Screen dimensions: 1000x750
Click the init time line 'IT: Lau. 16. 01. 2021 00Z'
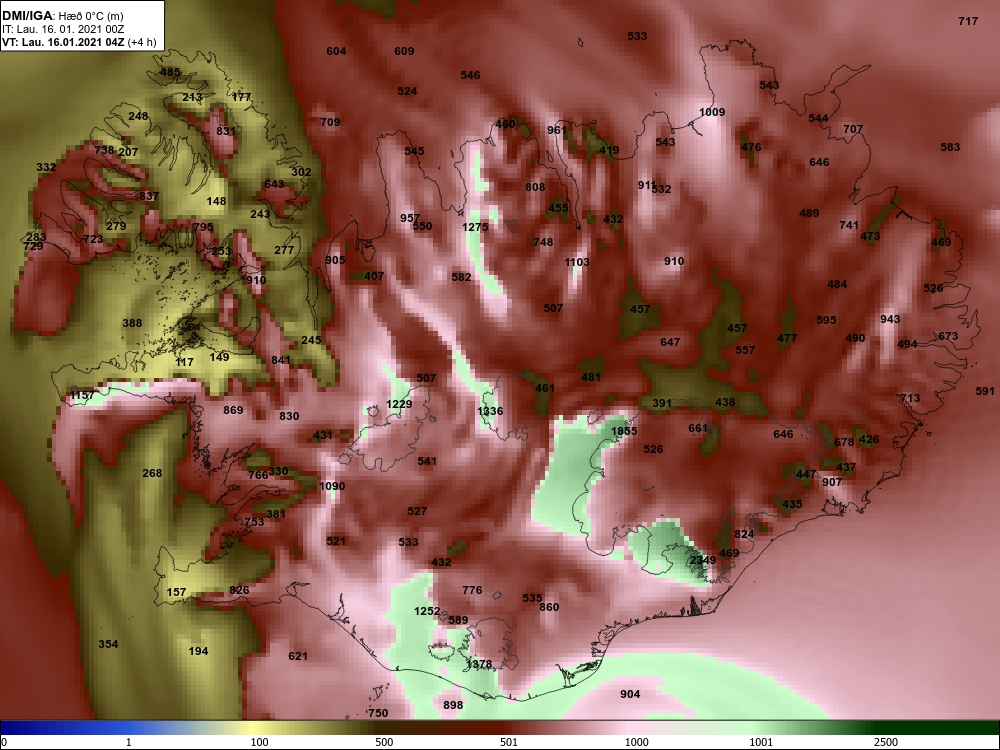(62, 29)
